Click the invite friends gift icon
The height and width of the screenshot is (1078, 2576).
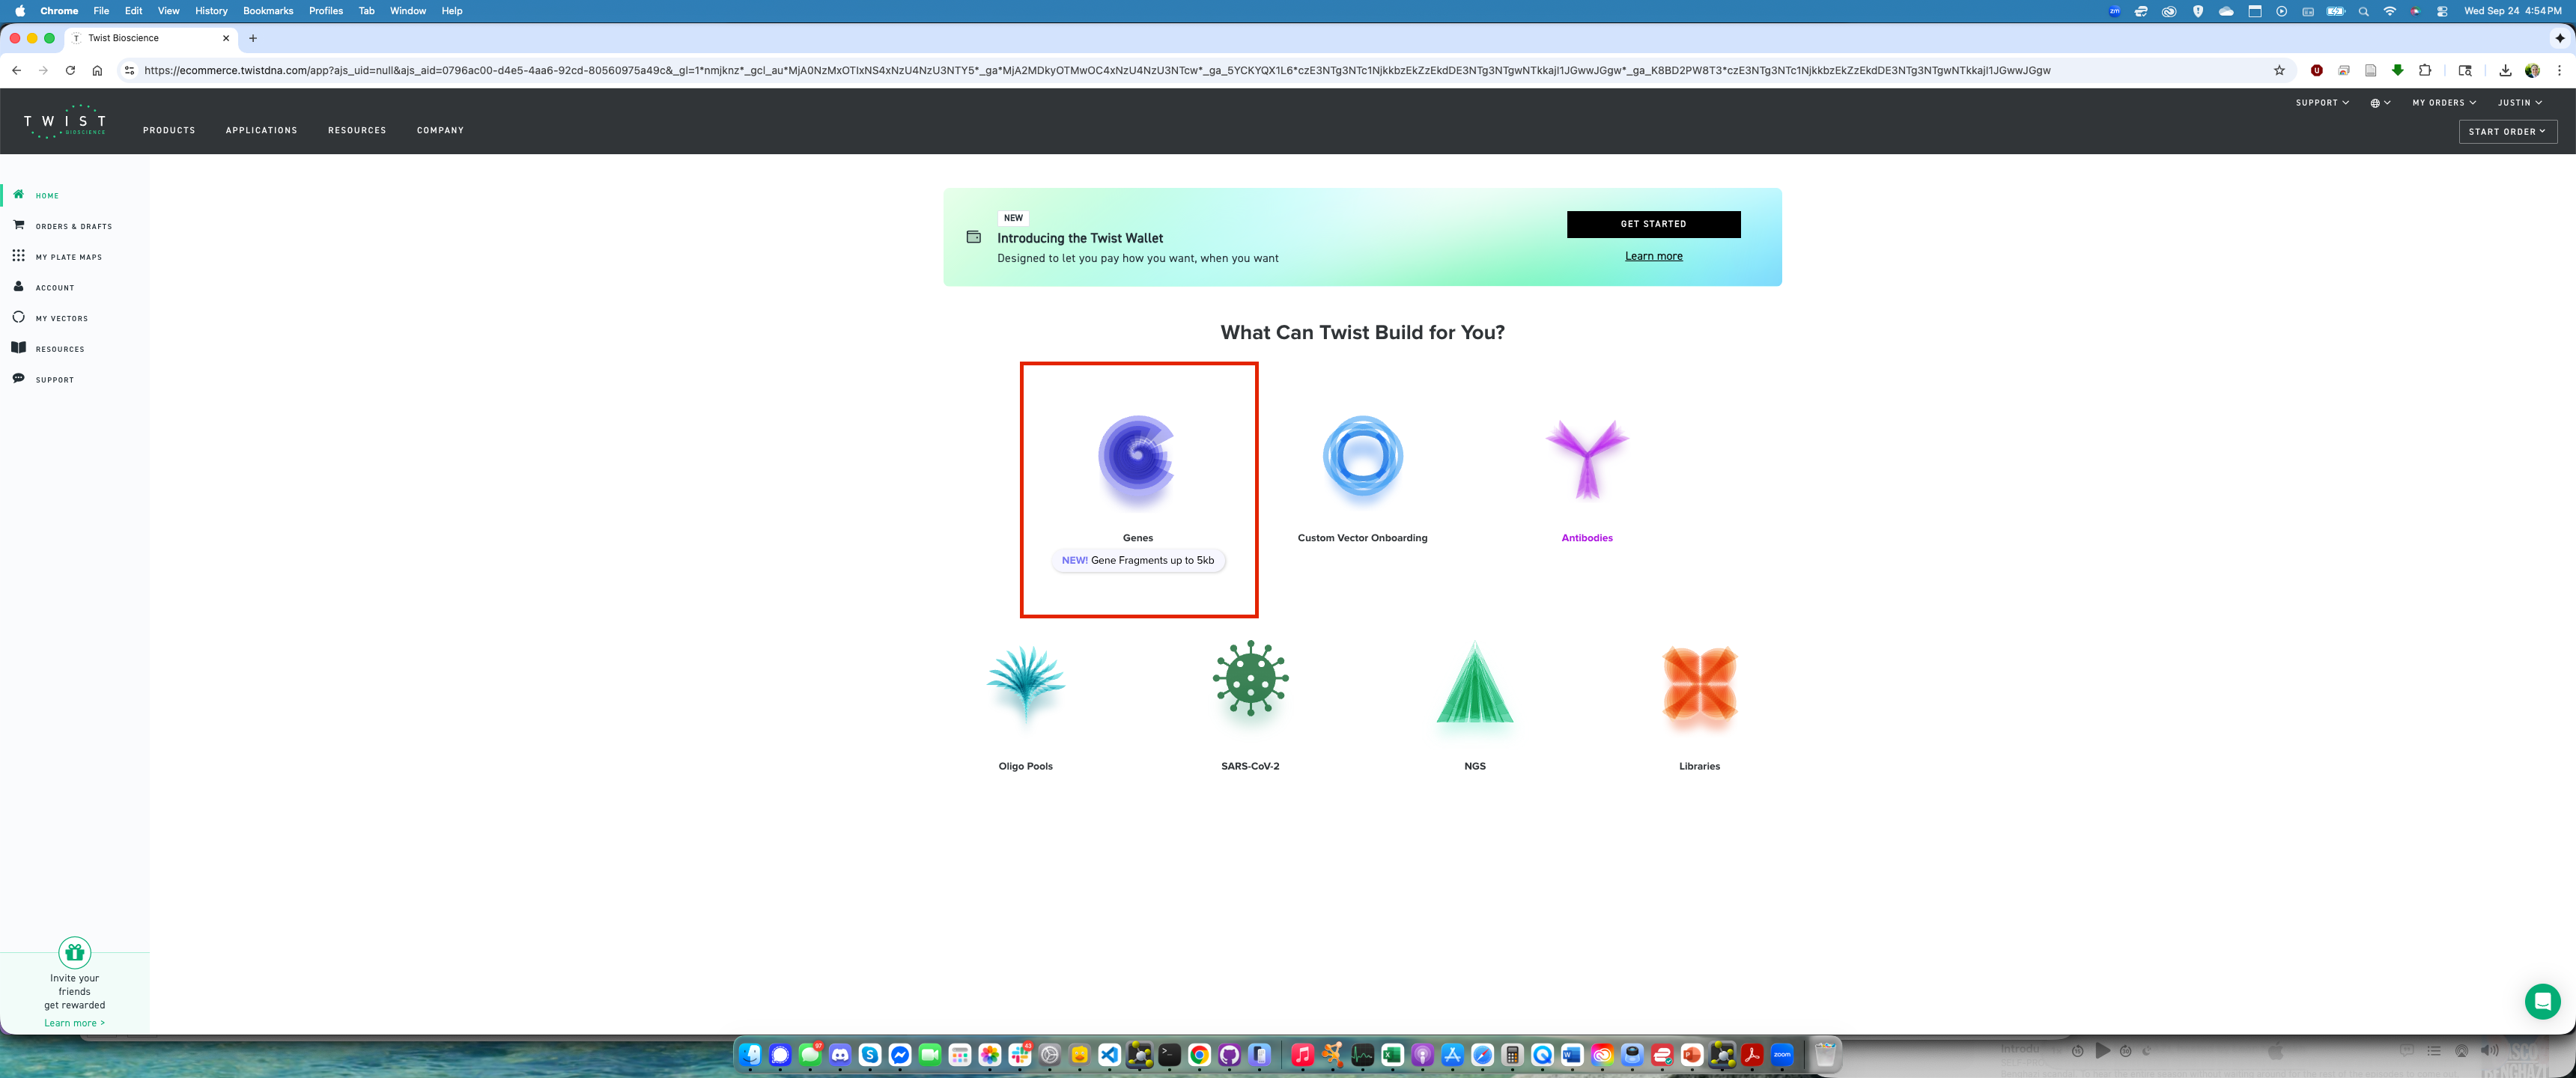point(74,952)
